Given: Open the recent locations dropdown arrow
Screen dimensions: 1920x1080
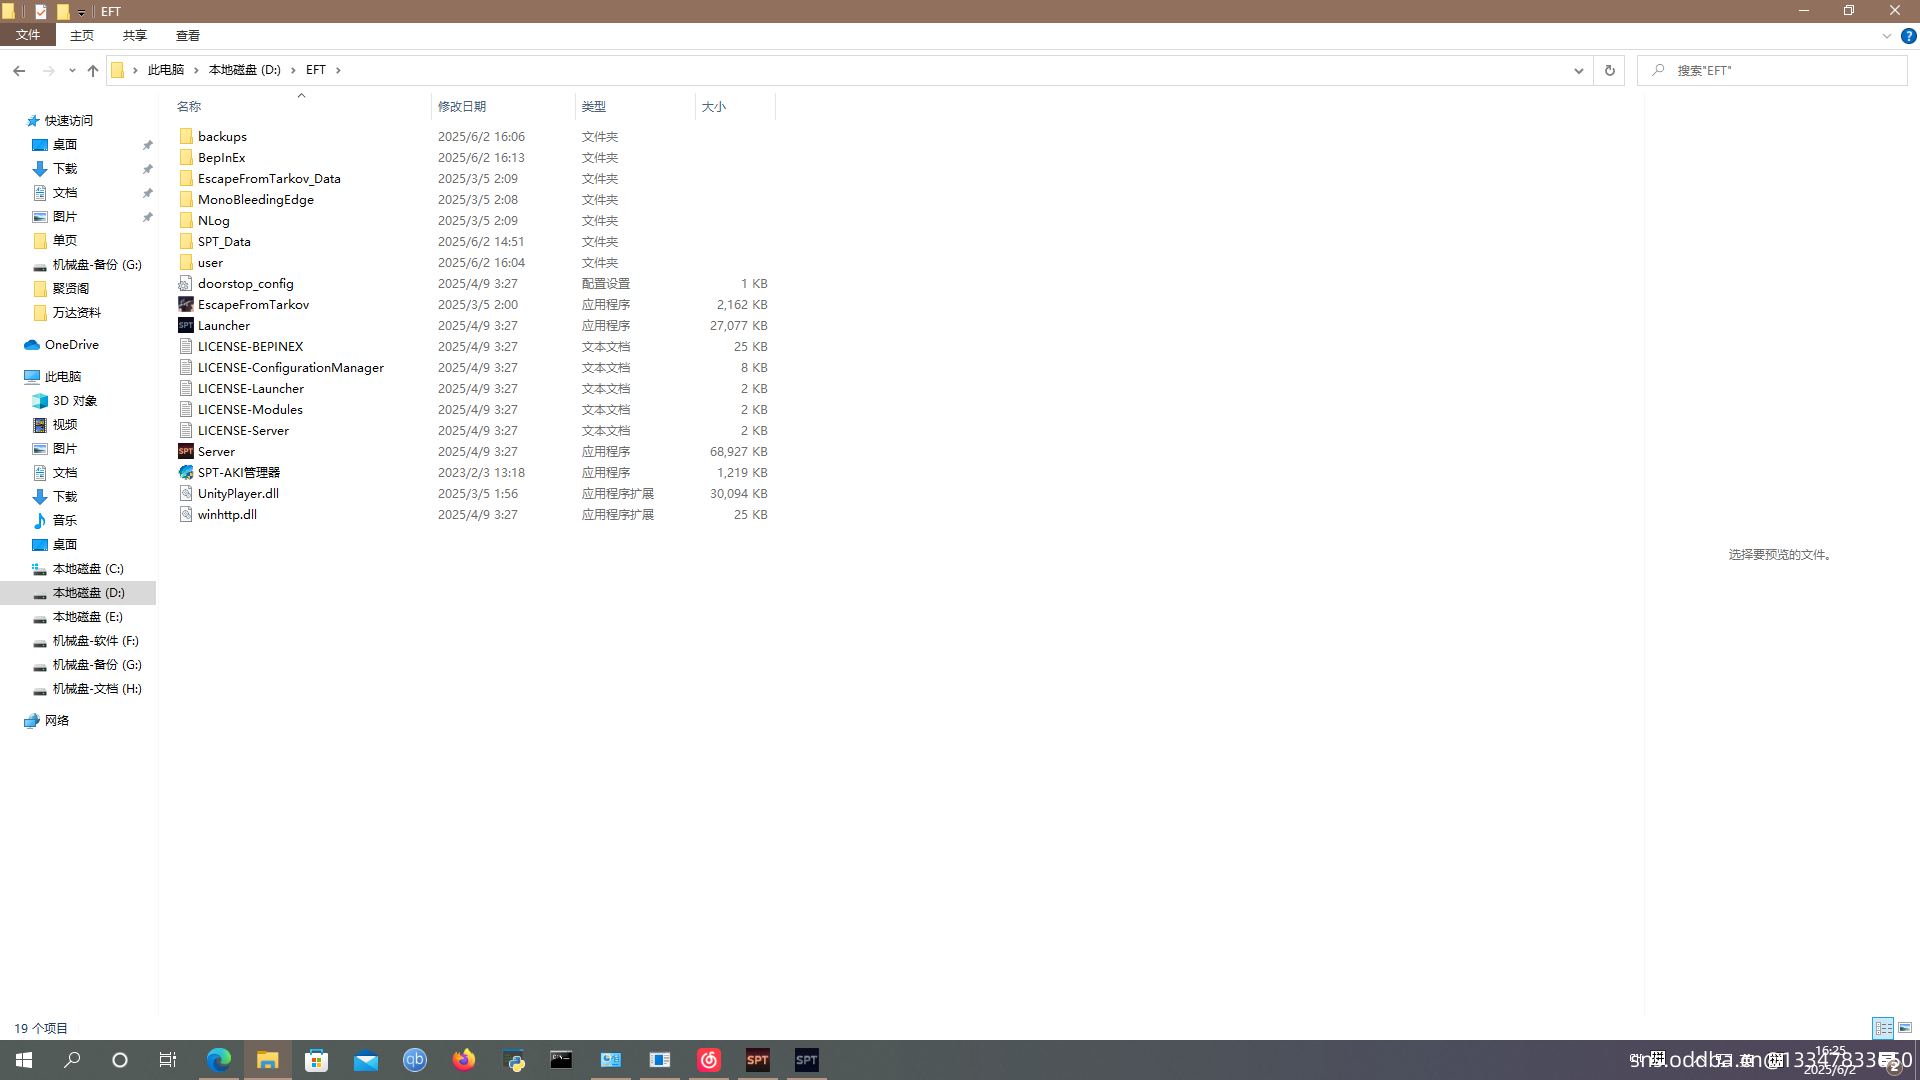Looking at the screenshot, I should pos(72,70).
